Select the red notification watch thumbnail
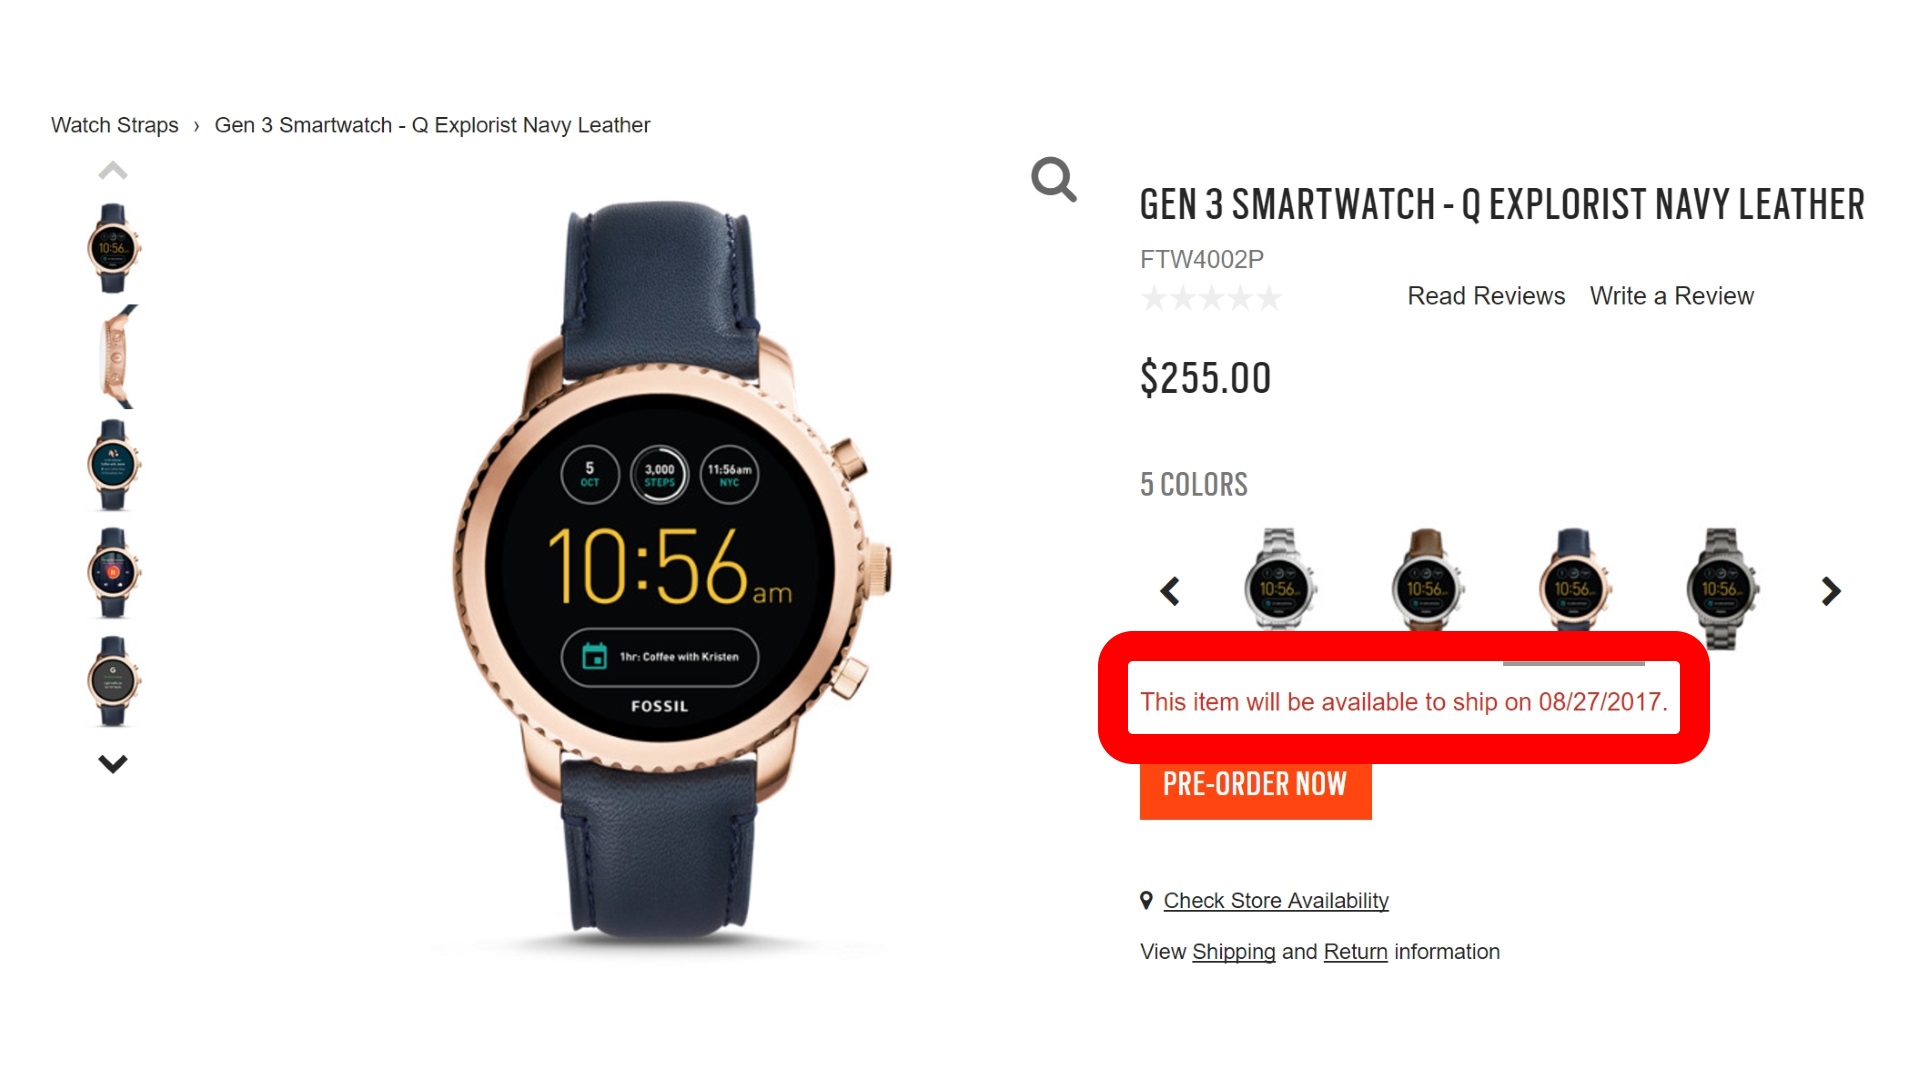 (x=113, y=573)
